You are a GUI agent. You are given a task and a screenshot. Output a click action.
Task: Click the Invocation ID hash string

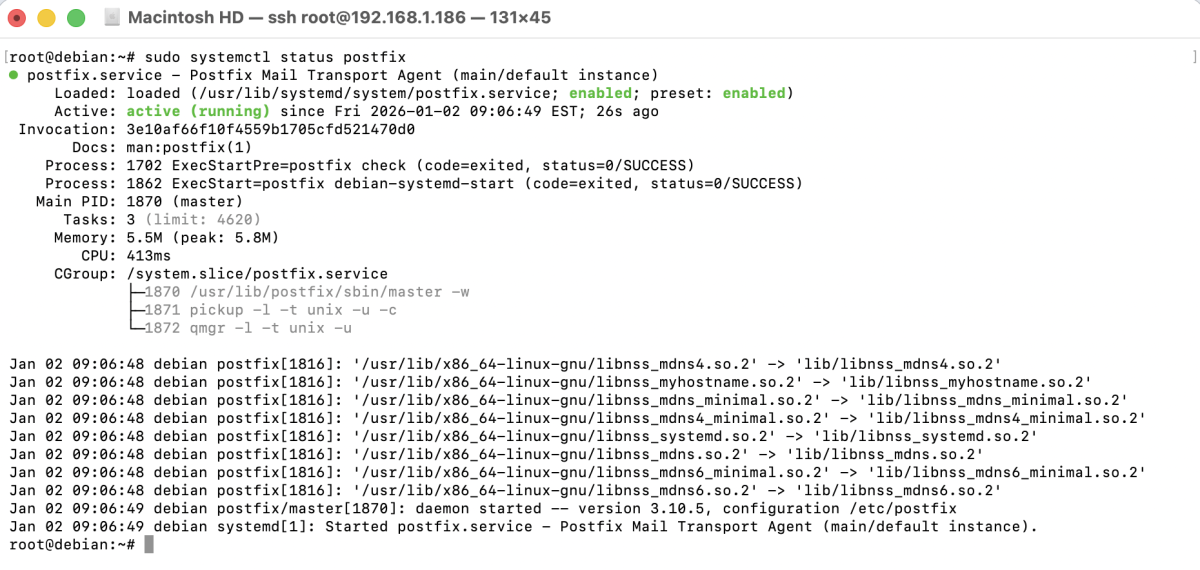point(270,129)
